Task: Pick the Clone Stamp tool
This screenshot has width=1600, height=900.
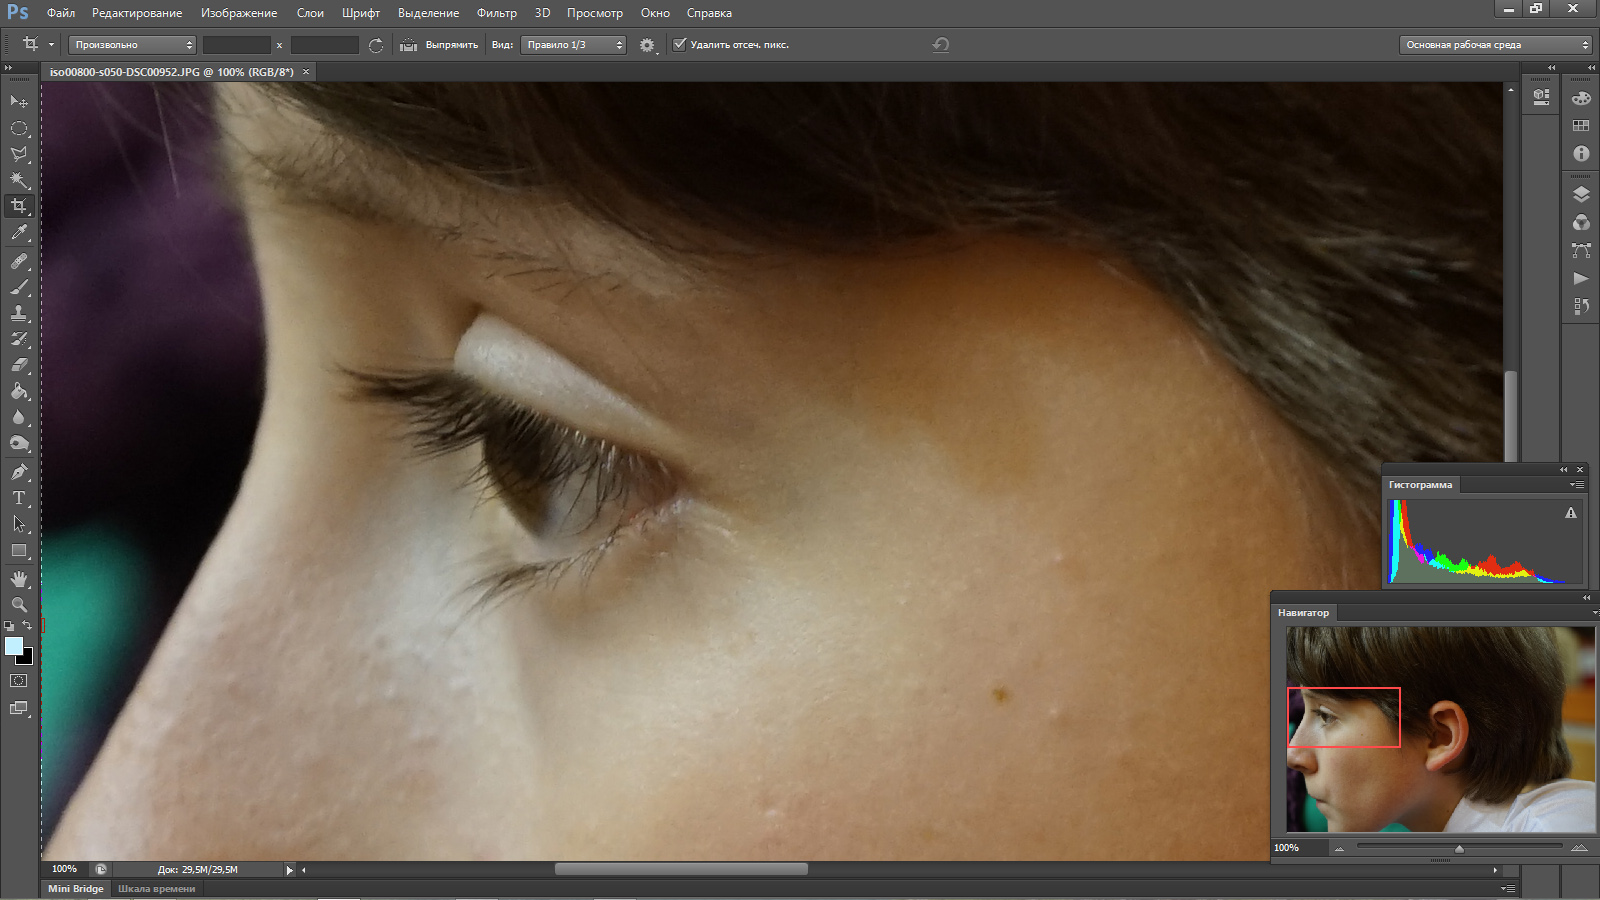Action: [x=19, y=313]
